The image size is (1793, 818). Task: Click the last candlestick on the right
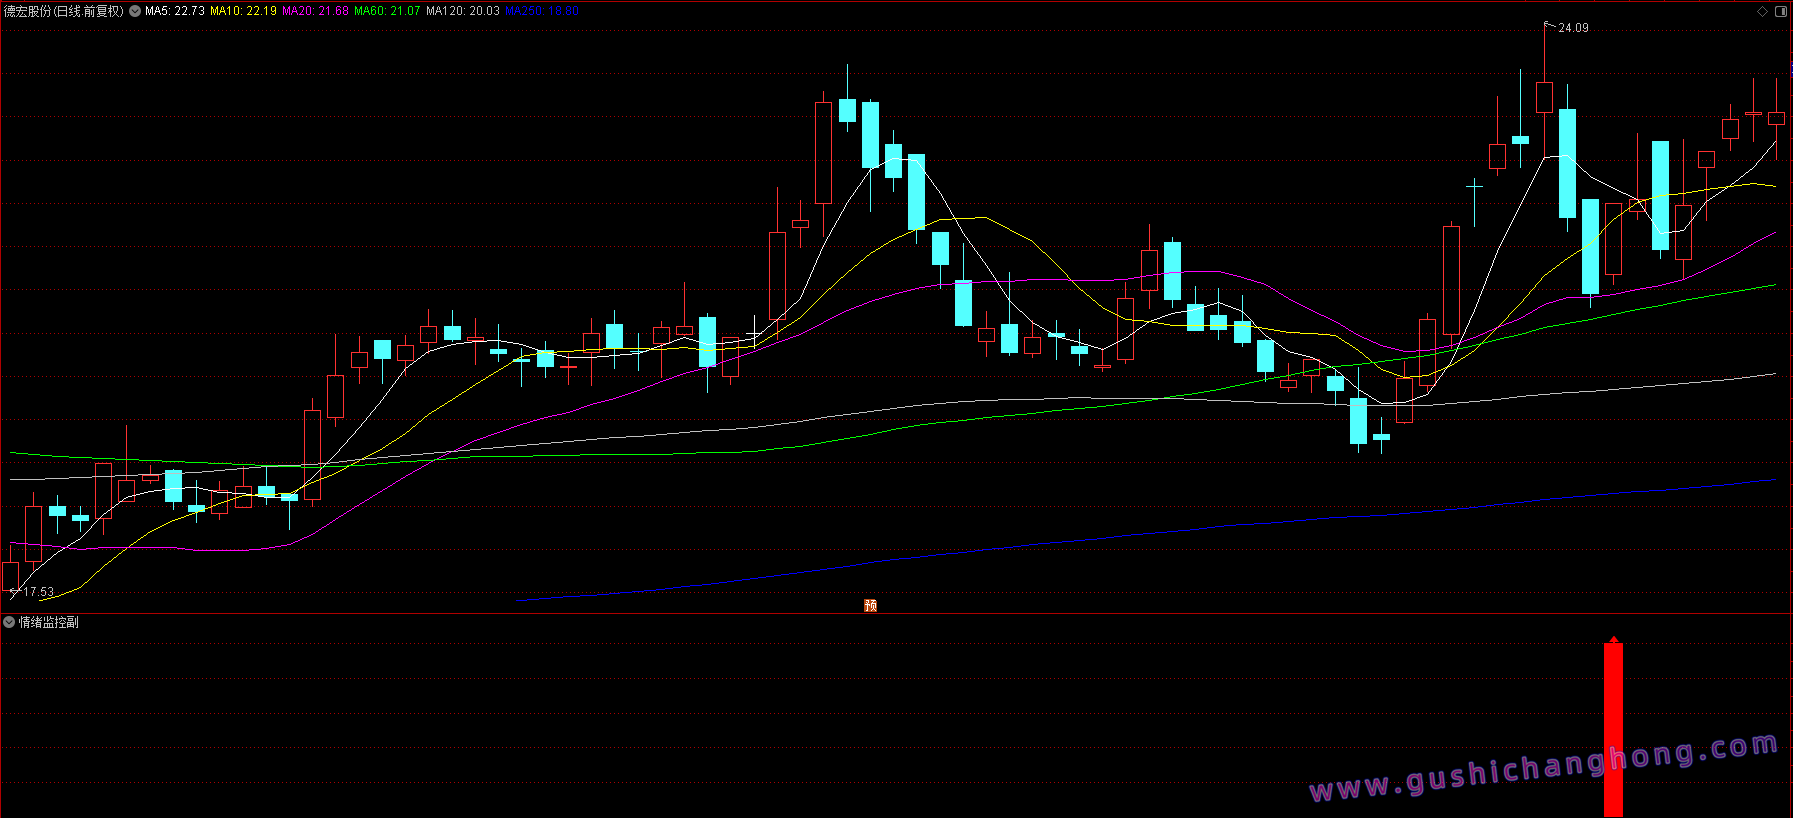[1776, 119]
